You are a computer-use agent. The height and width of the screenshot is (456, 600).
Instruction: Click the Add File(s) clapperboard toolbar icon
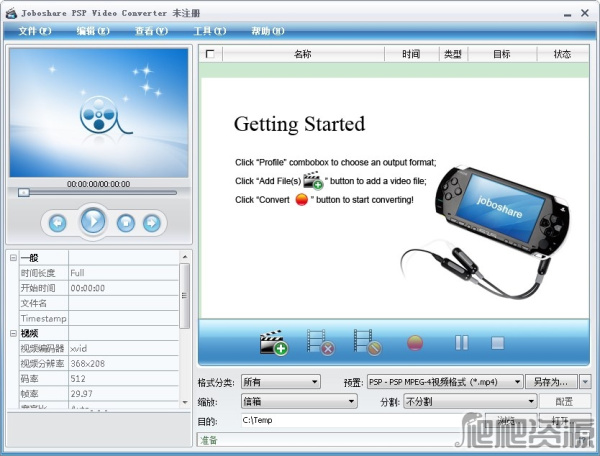coord(274,342)
